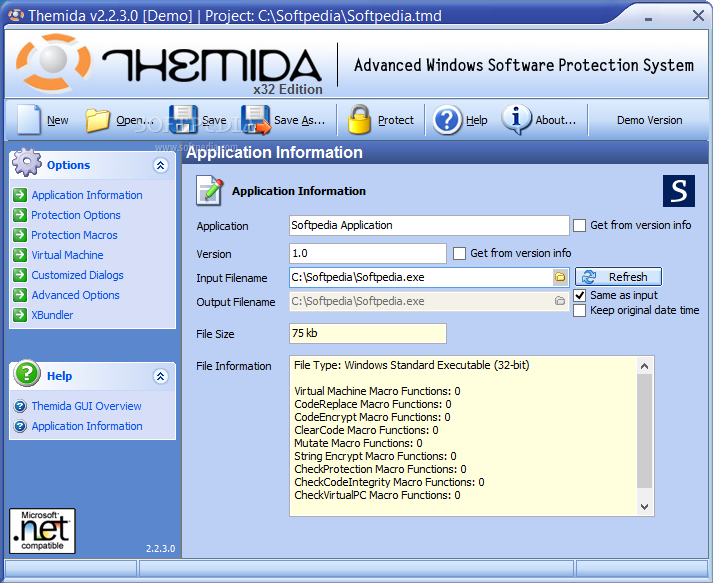Screen dimensions: 713x583
Task: Browse for input filename folder icon
Action: (560, 277)
